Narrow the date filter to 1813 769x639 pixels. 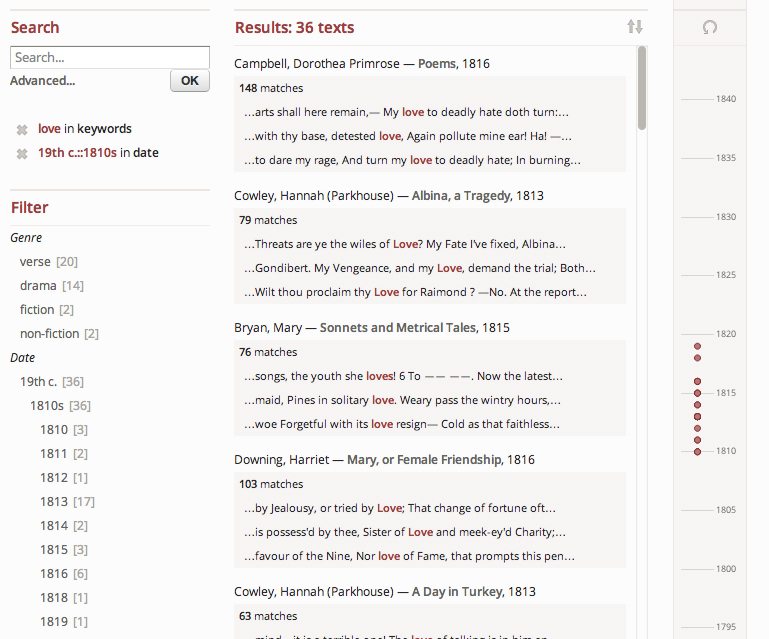(x=54, y=502)
